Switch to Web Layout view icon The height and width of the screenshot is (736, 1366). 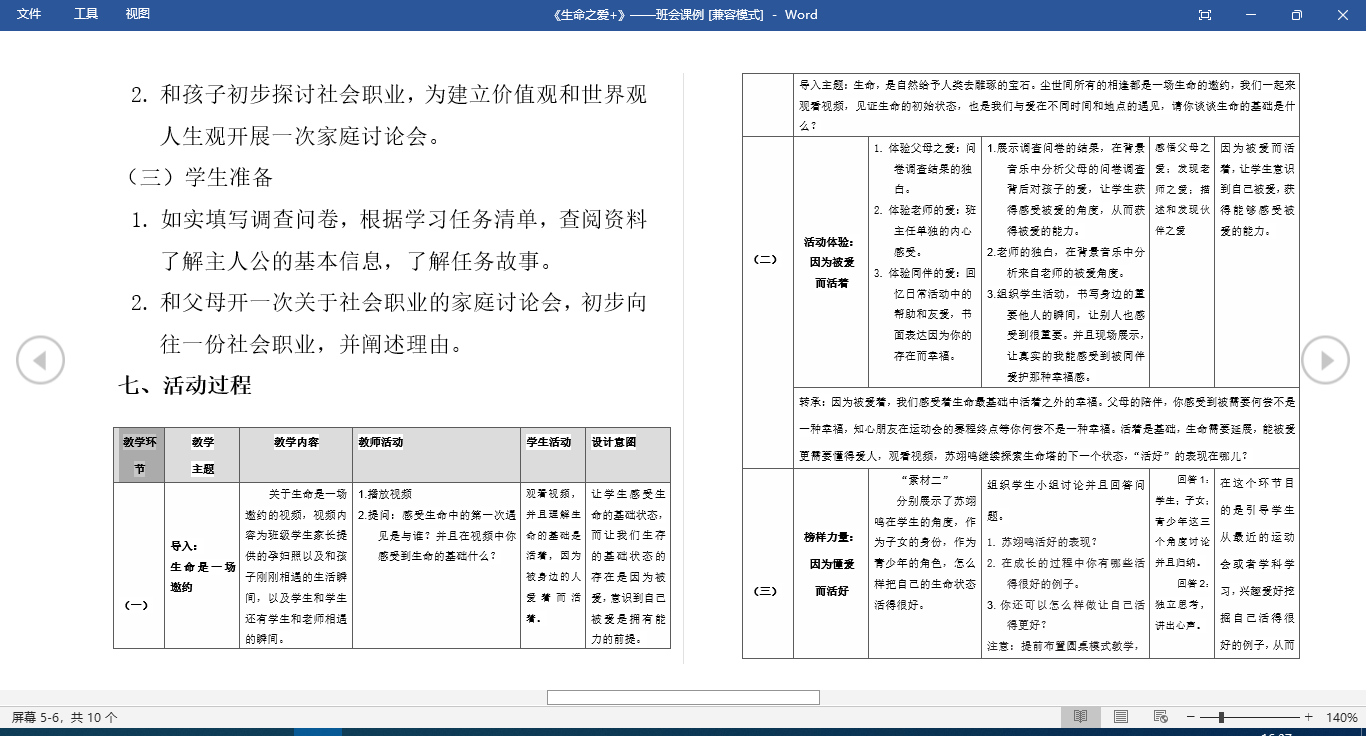tap(1160, 717)
